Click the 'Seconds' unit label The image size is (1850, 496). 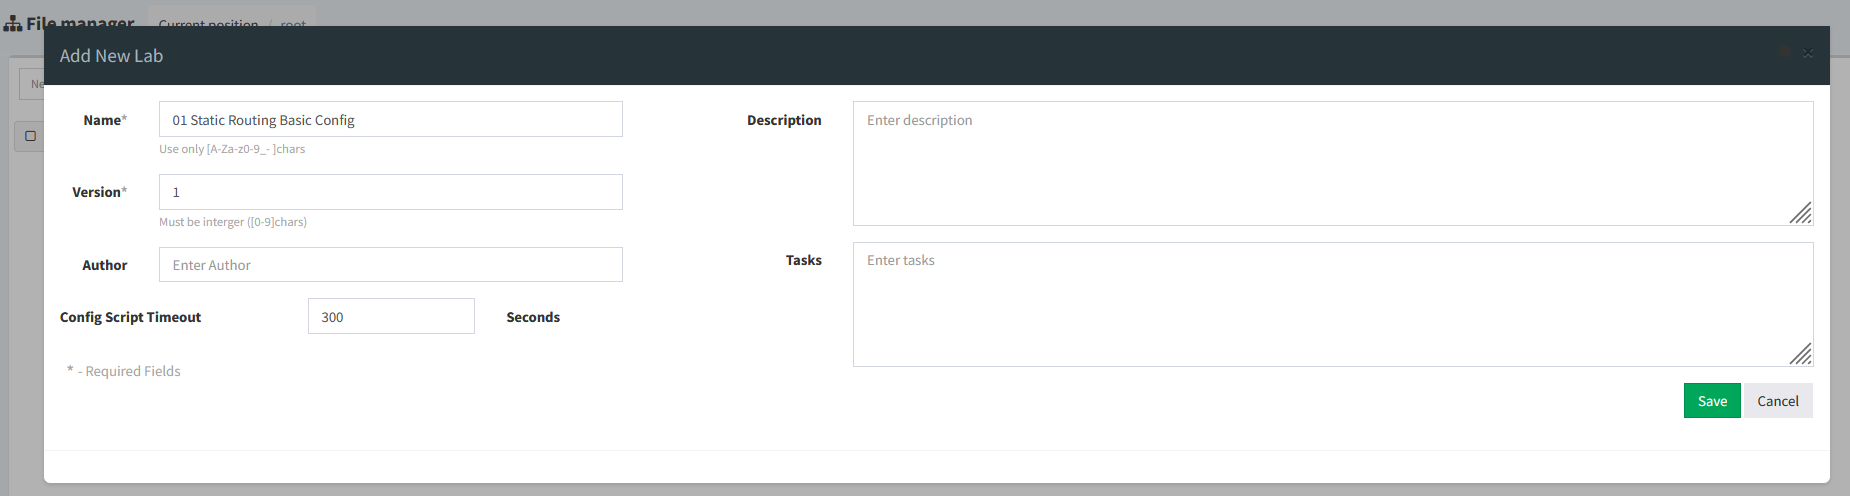click(533, 317)
